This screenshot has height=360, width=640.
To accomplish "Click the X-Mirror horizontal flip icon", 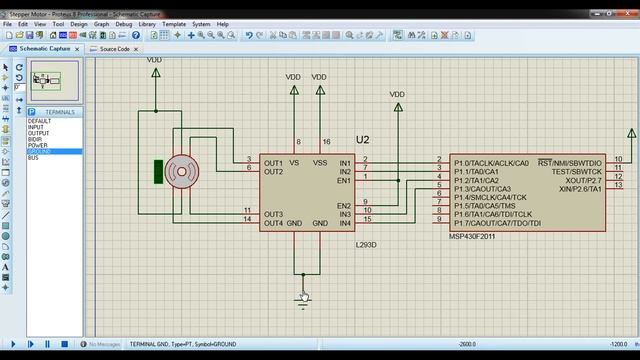I will pyautogui.click(x=19, y=100).
